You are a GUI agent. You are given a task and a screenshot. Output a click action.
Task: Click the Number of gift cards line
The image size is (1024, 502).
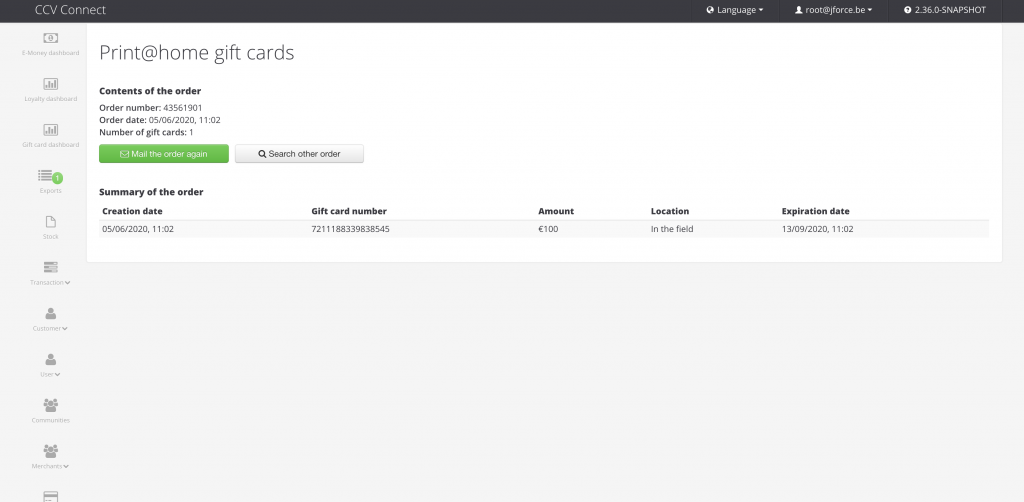146,133
